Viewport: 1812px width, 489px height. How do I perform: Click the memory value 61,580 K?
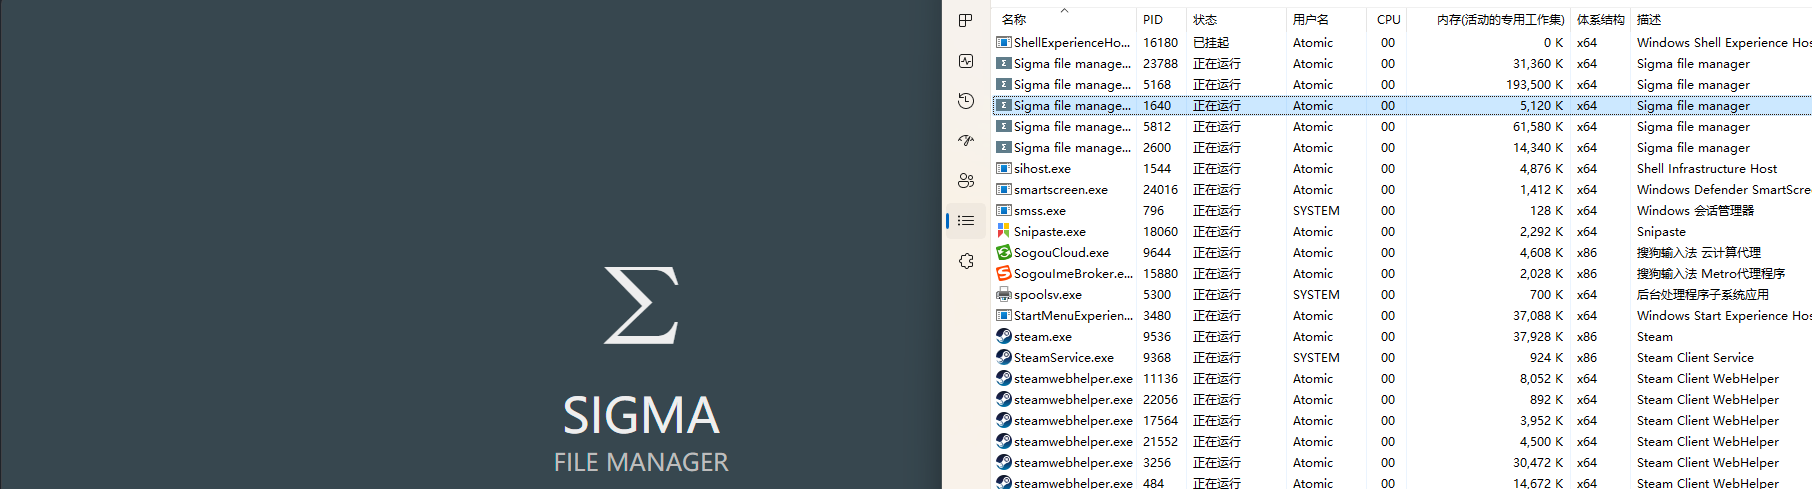[1538, 126]
